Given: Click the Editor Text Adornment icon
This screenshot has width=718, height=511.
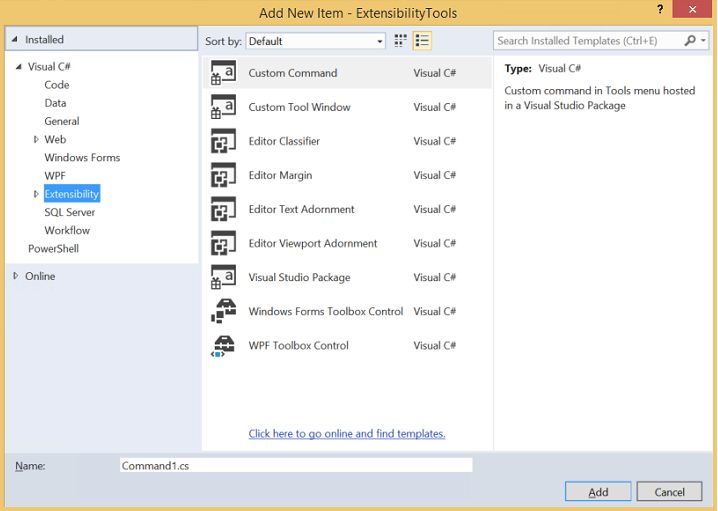Looking at the screenshot, I should 223,209.
